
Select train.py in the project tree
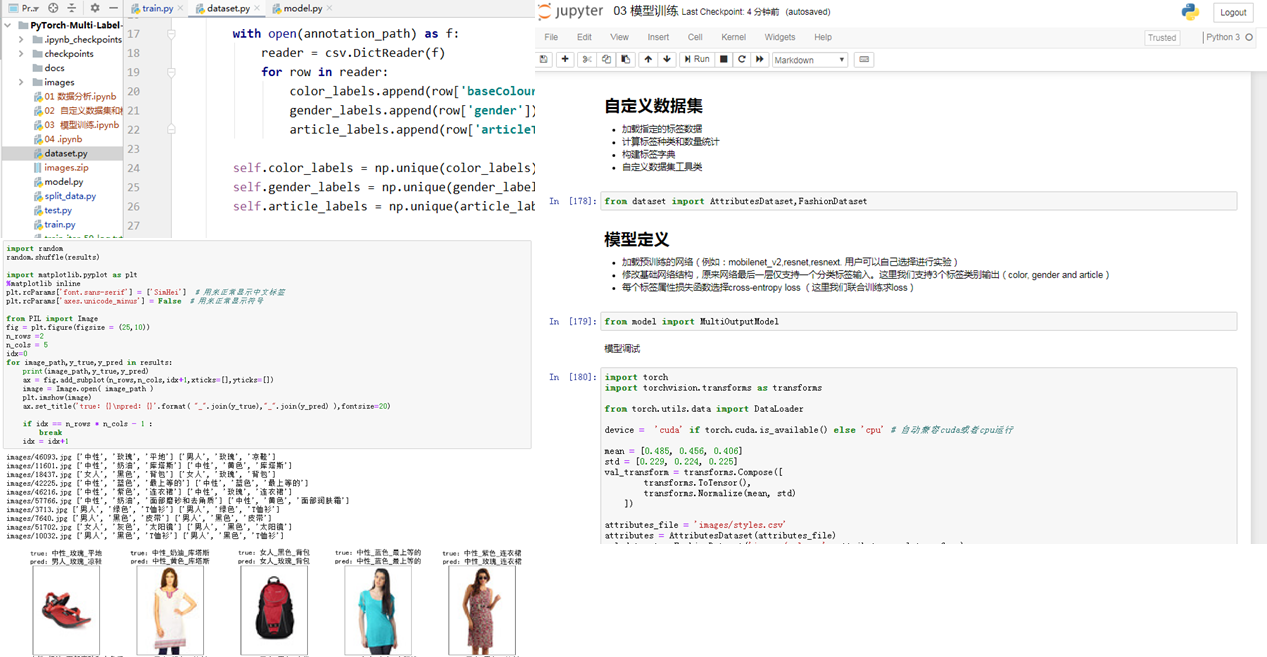[x=54, y=225]
